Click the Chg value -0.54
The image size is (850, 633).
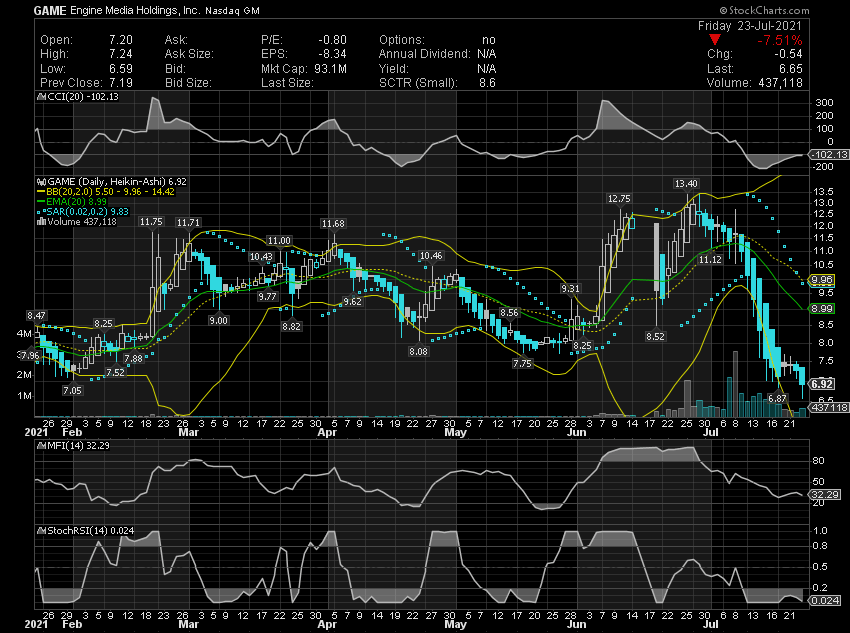pyautogui.click(x=788, y=54)
